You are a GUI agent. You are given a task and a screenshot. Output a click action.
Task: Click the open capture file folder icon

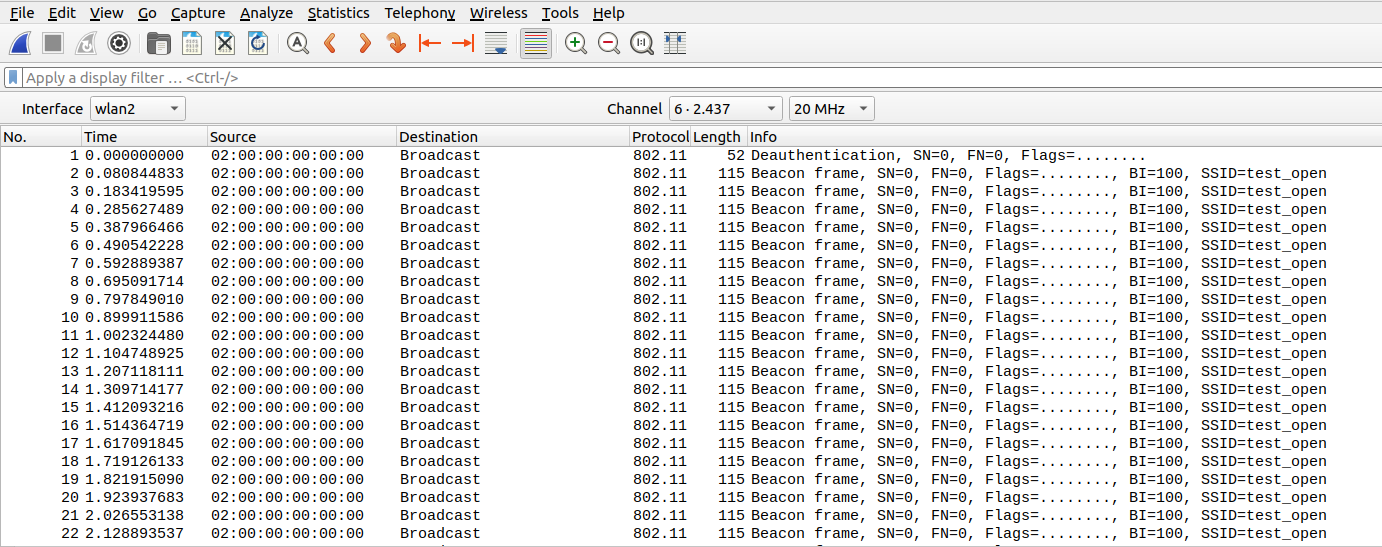158,43
